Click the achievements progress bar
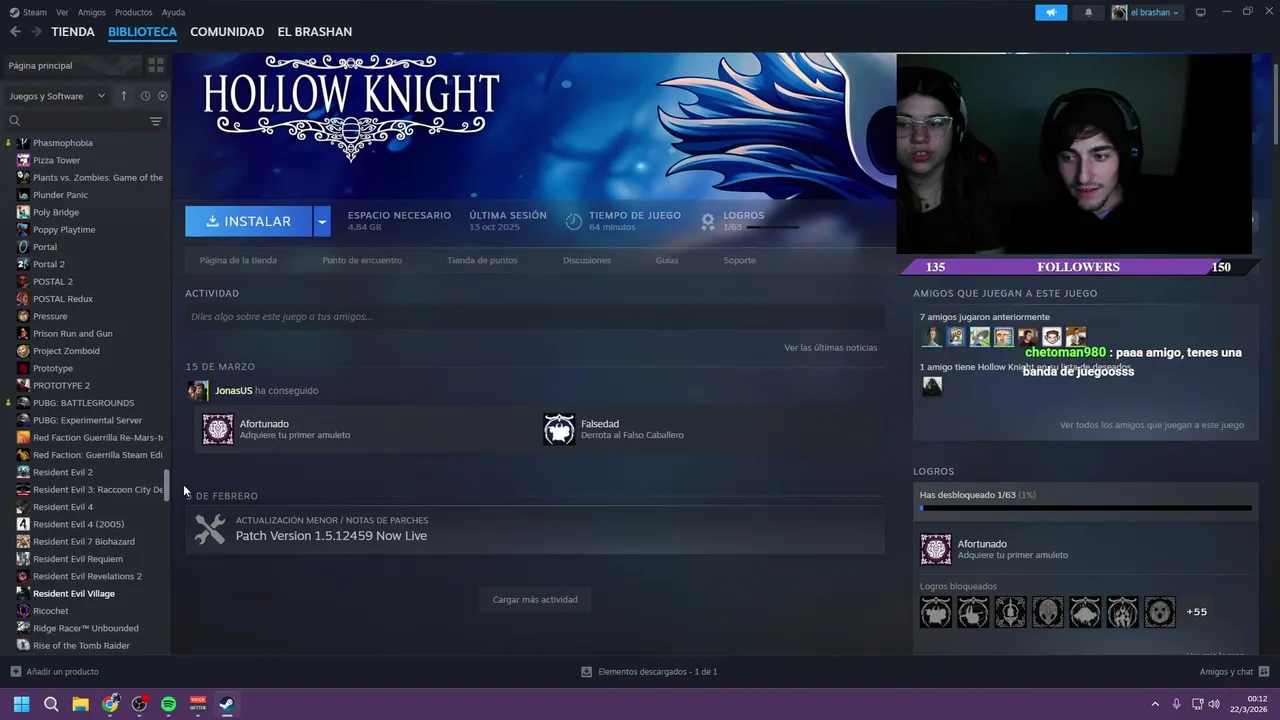Screen dimensions: 1280x720 coord(1085,508)
